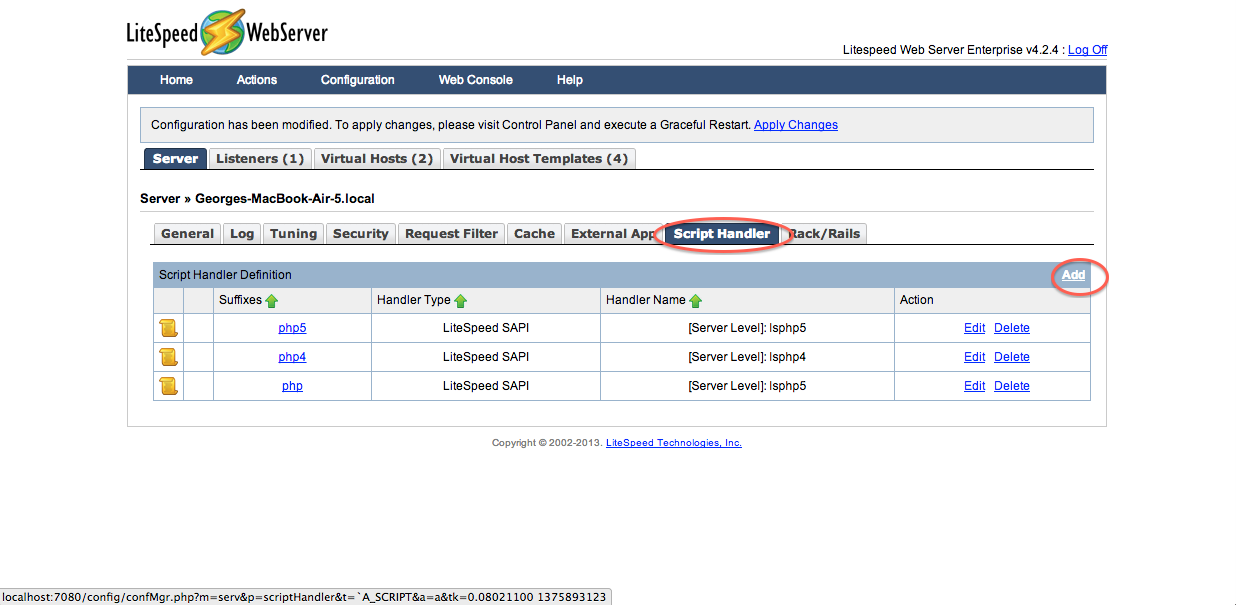Click Add to create a script handler
The height and width of the screenshot is (605, 1236).
tap(1073, 275)
